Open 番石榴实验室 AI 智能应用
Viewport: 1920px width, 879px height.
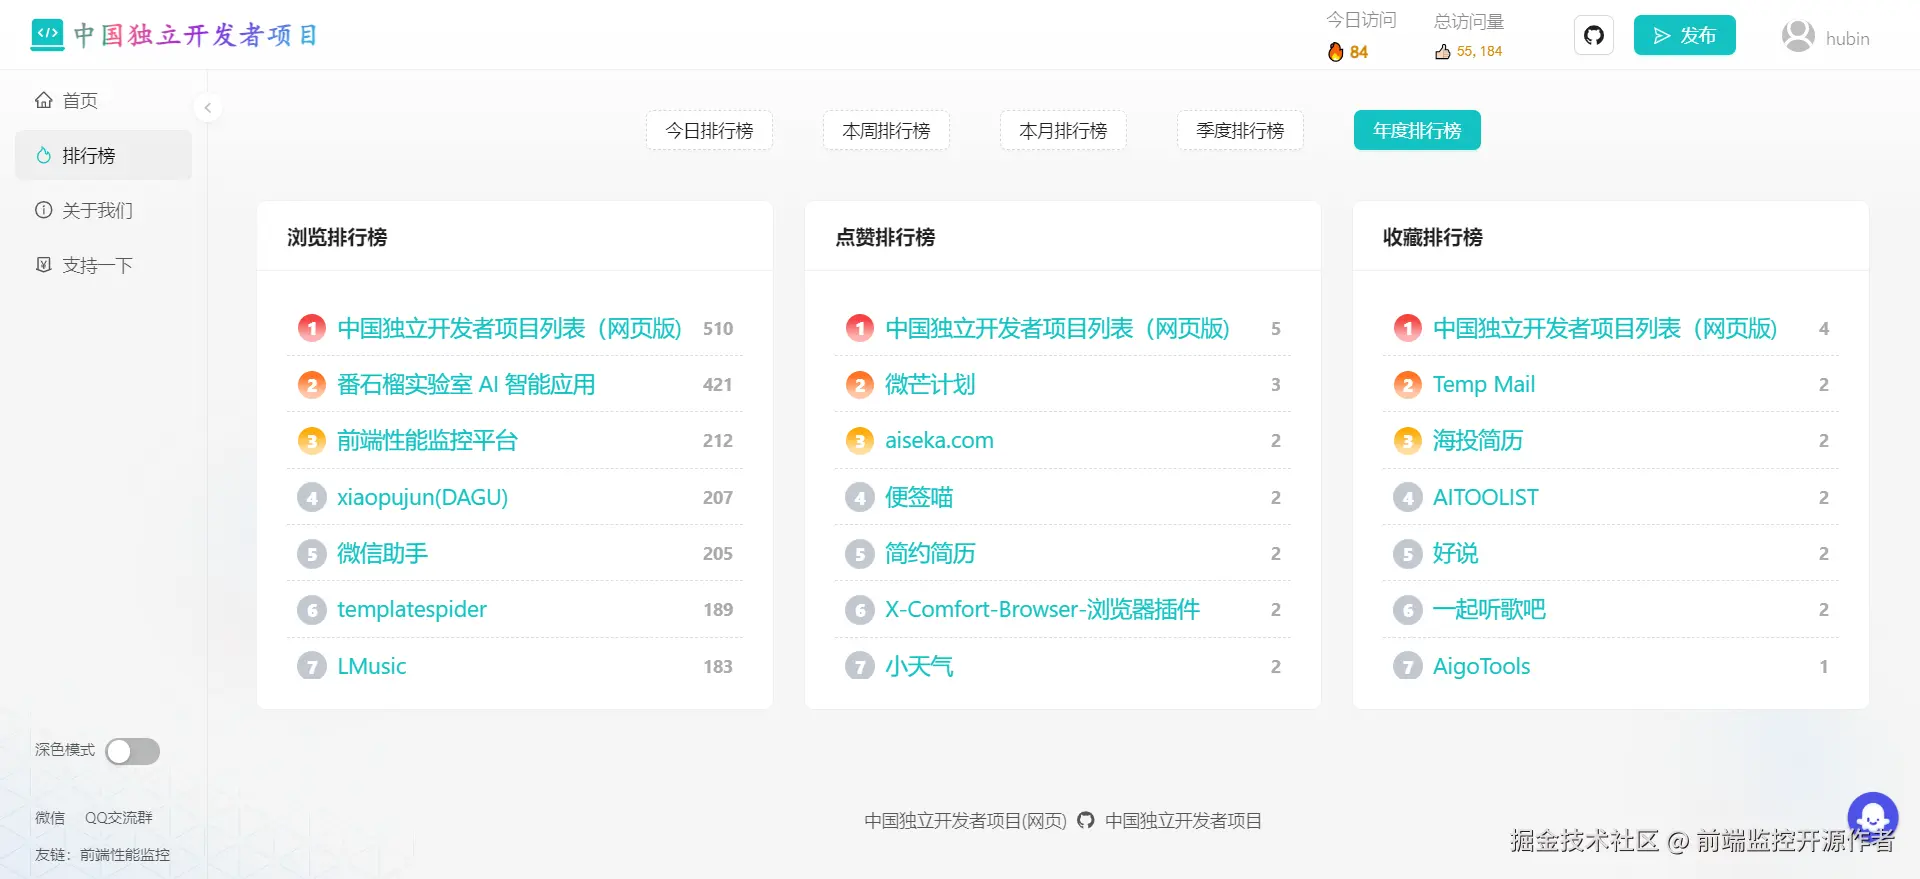click(466, 385)
